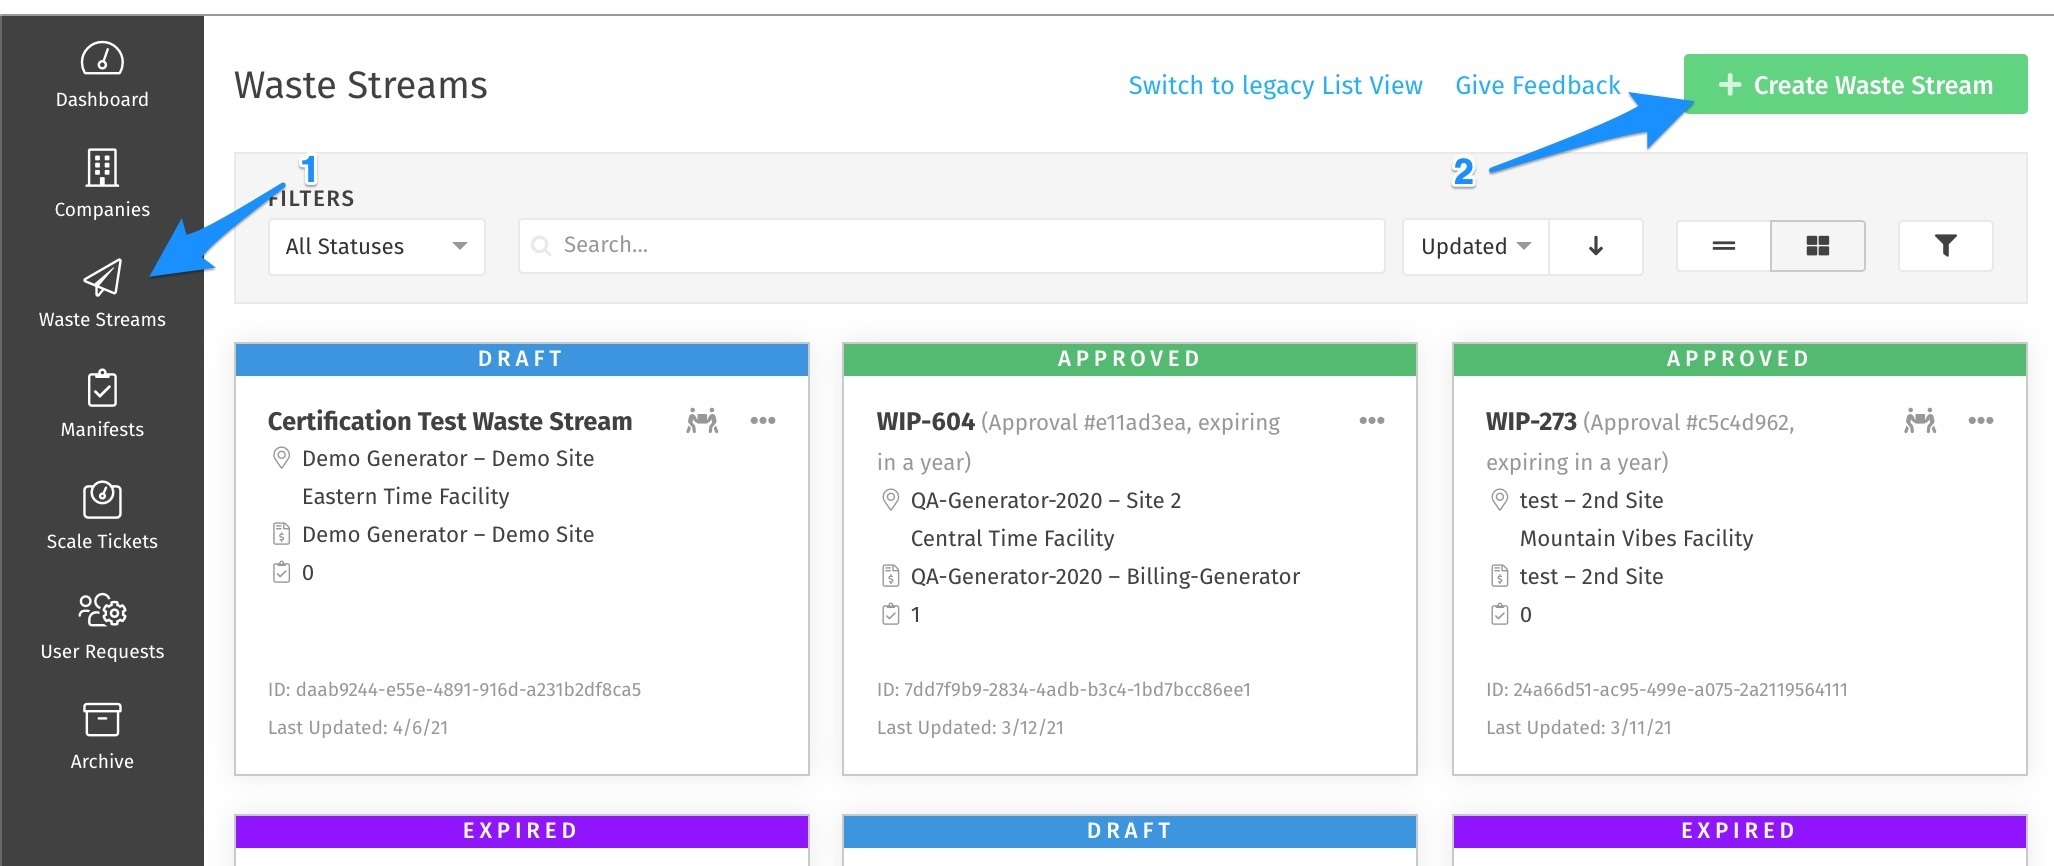Click the Give Feedback link
Image resolution: width=2054 pixels, height=866 pixels.
tap(1537, 85)
